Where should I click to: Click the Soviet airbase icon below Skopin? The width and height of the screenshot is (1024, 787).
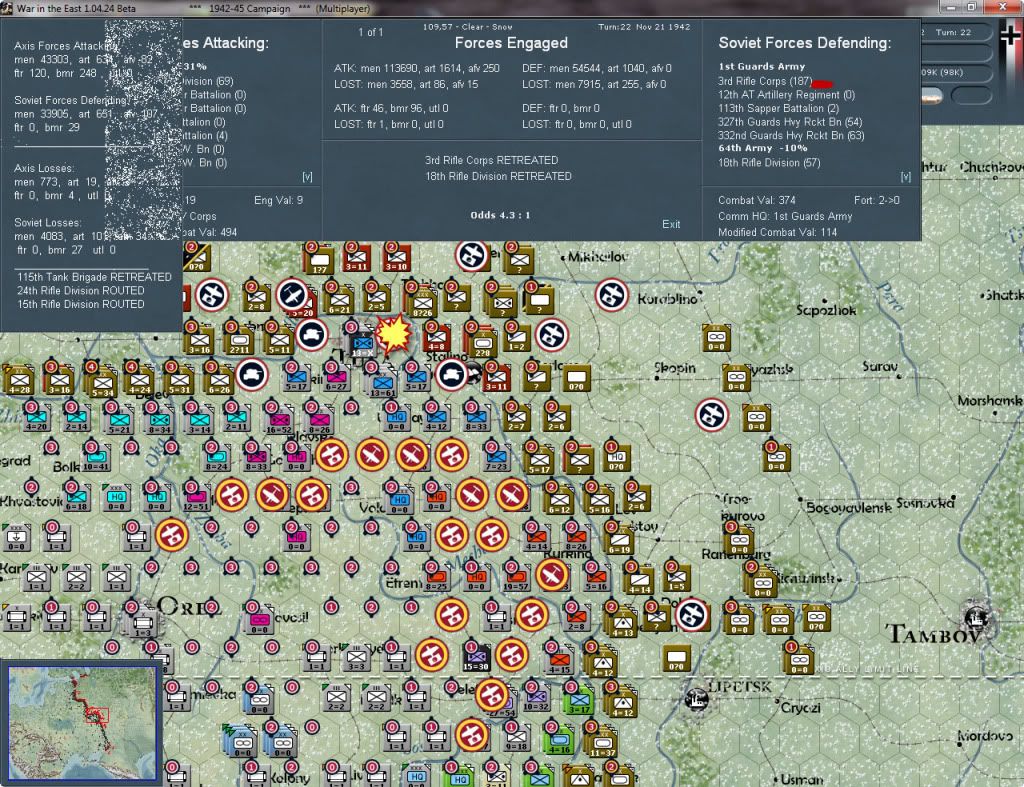(x=711, y=415)
